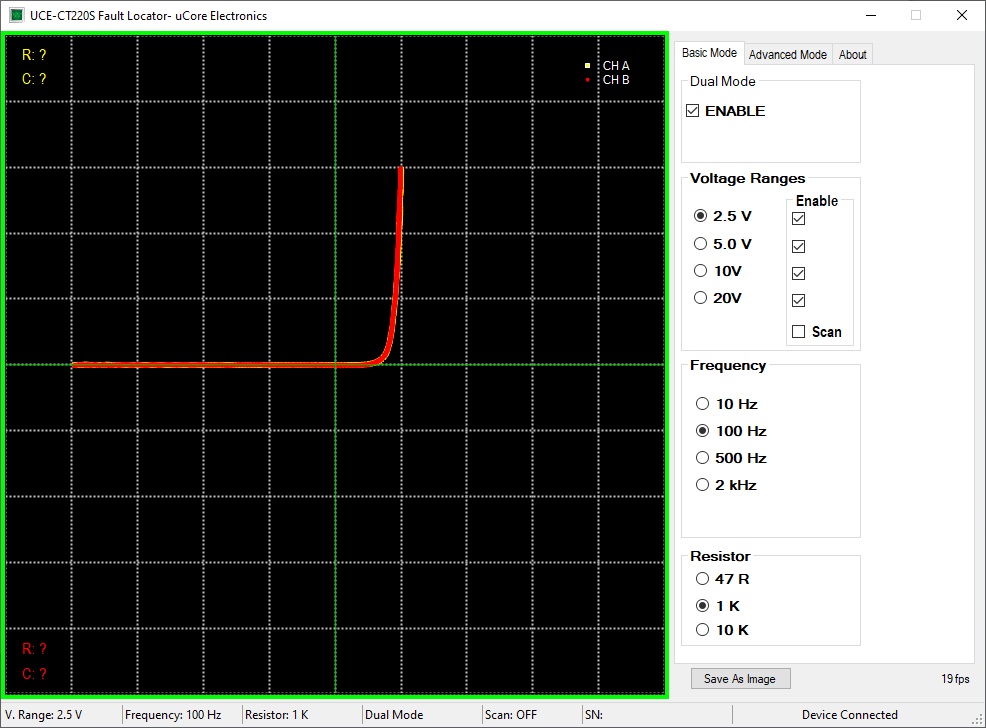986x728 pixels.
Task: Click the Save As Image button
Action: (x=740, y=678)
